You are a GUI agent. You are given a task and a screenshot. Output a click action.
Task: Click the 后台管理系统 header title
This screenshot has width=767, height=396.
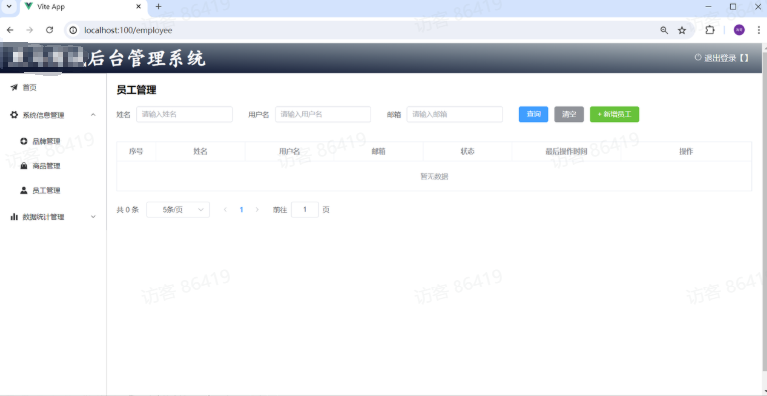pyautogui.click(x=146, y=59)
